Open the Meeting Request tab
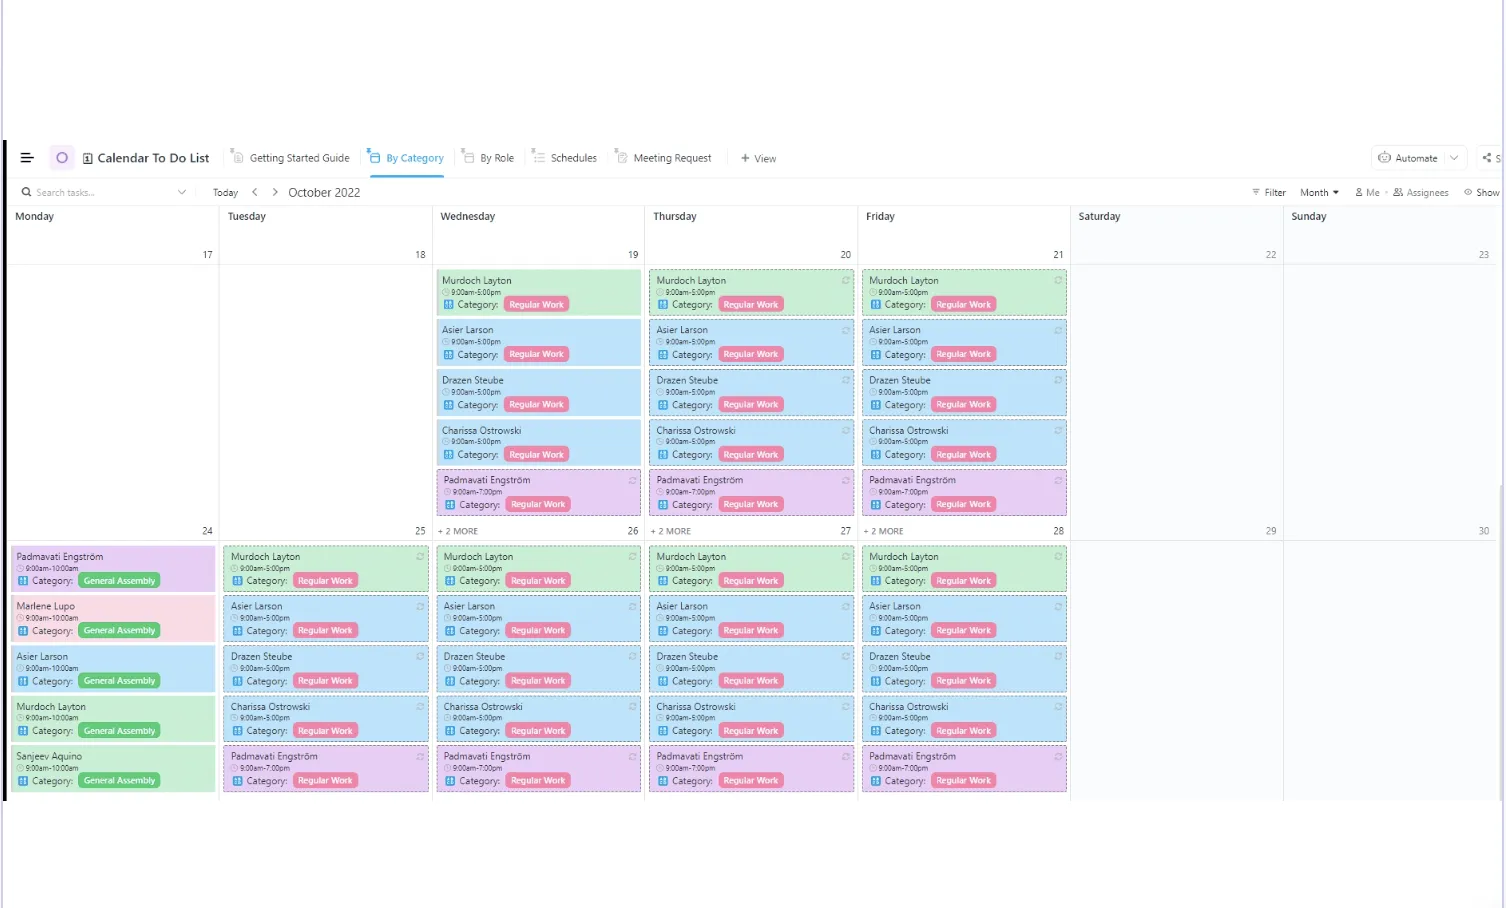 663,158
